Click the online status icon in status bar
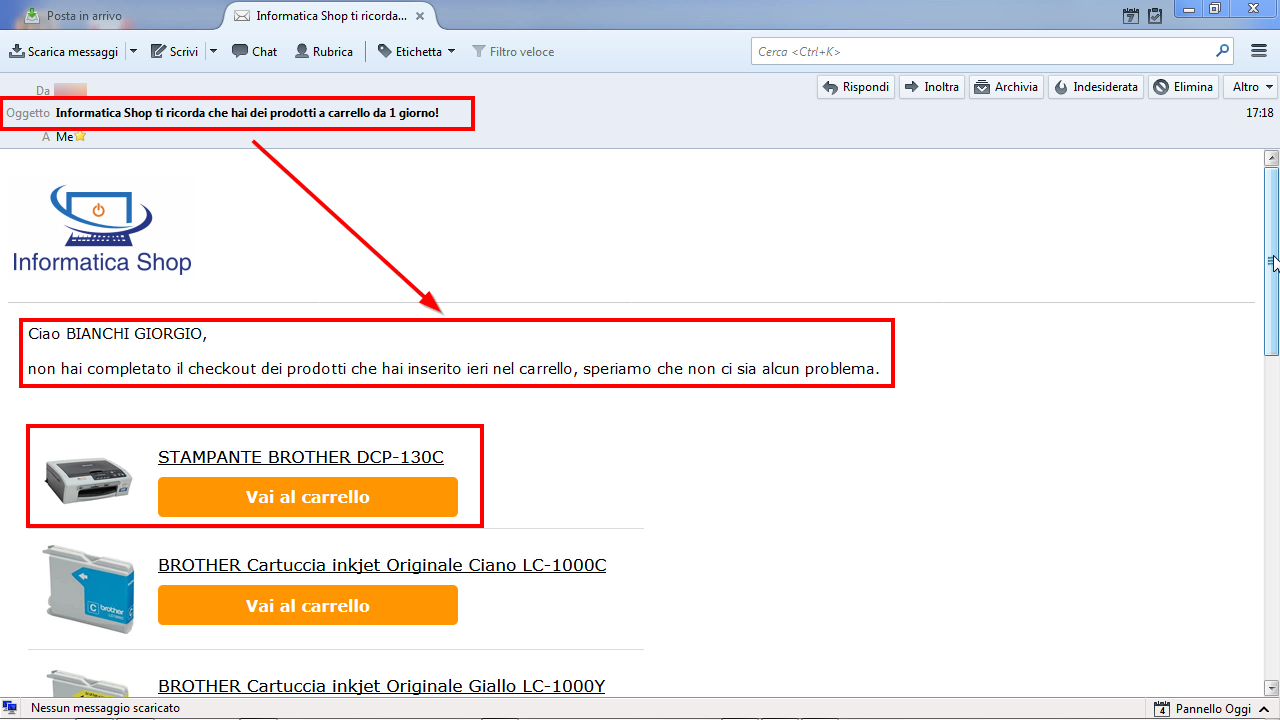Viewport: 1280px width, 720px height. click(10, 708)
